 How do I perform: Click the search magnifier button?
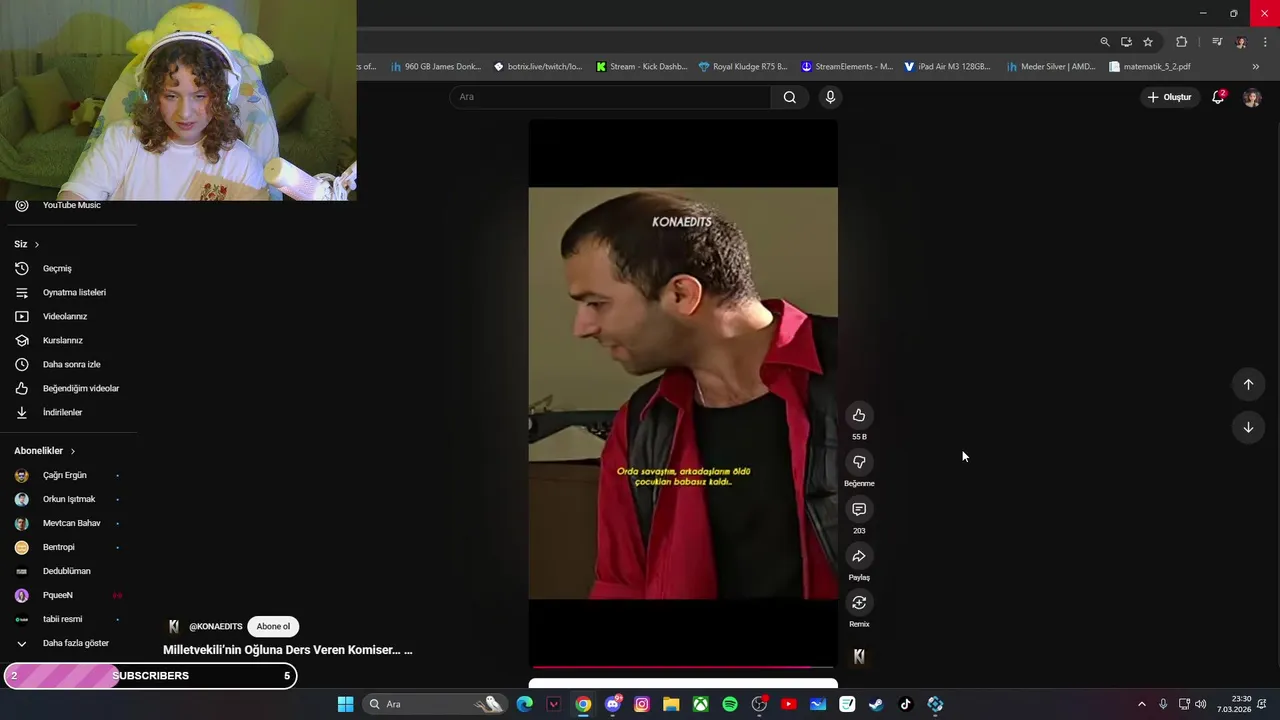(x=790, y=97)
